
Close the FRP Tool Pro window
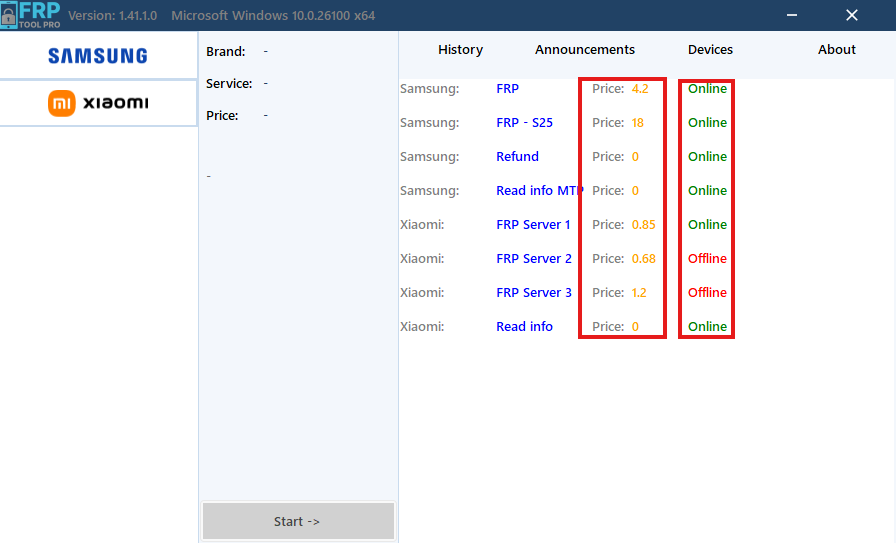click(x=851, y=15)
